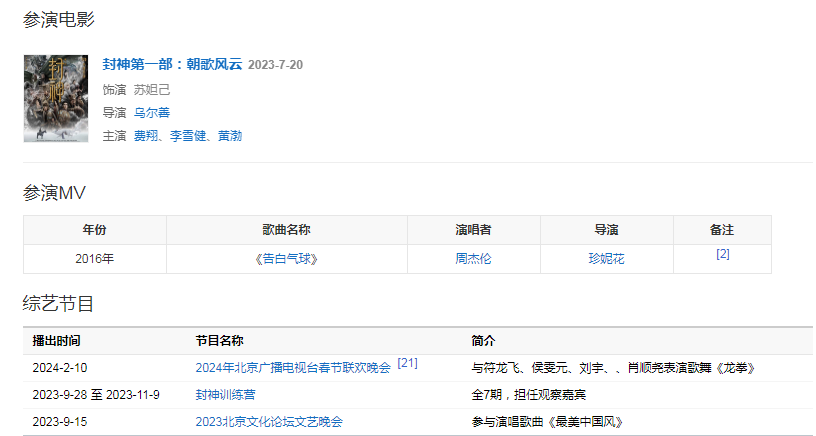Open the 李雪健 cast link

[x=187, y=136]
